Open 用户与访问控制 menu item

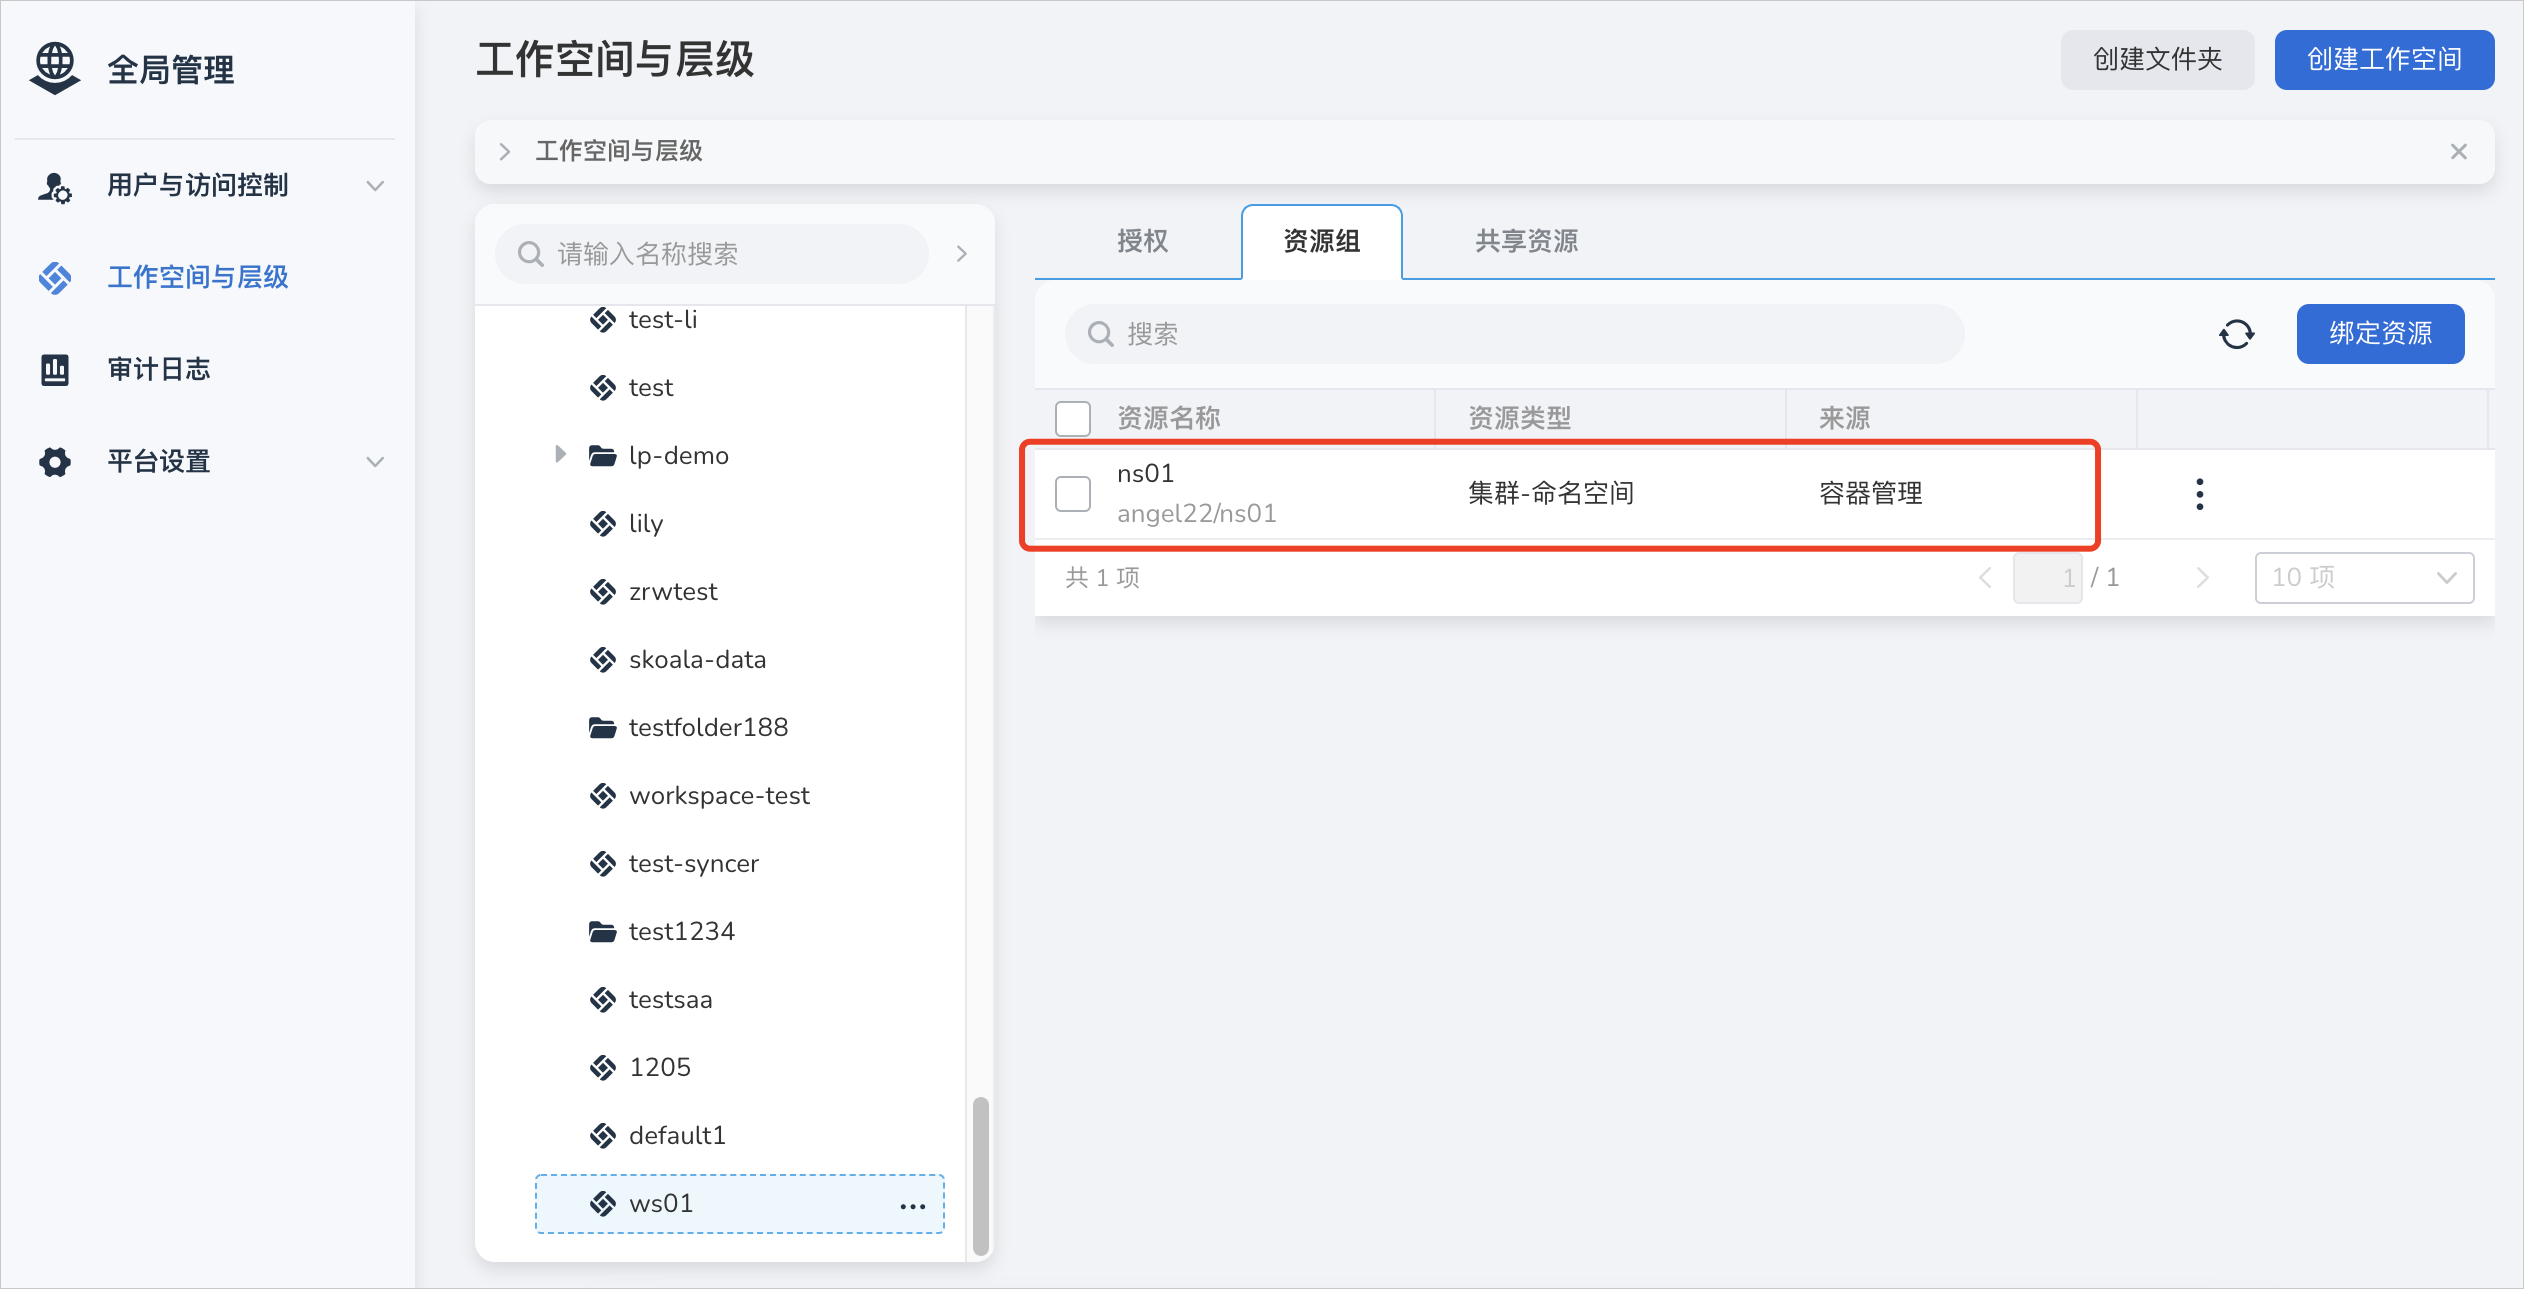click(x=207, y=186)
